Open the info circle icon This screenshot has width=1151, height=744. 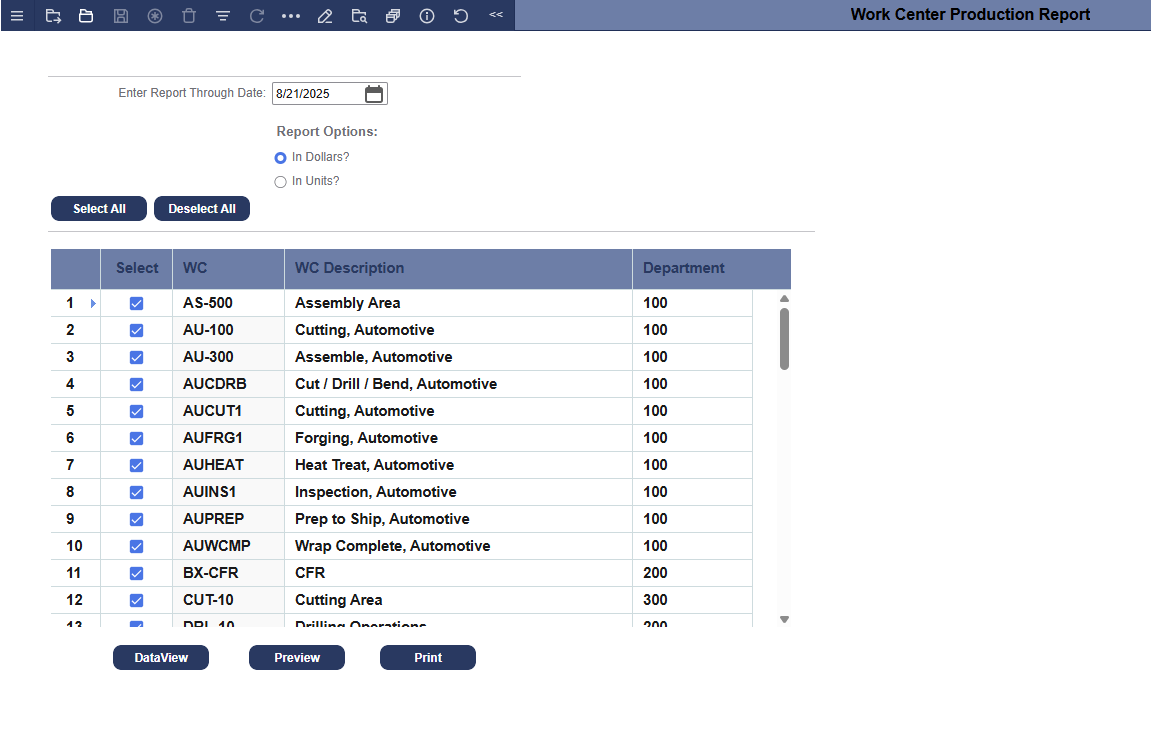click(427, 16)
